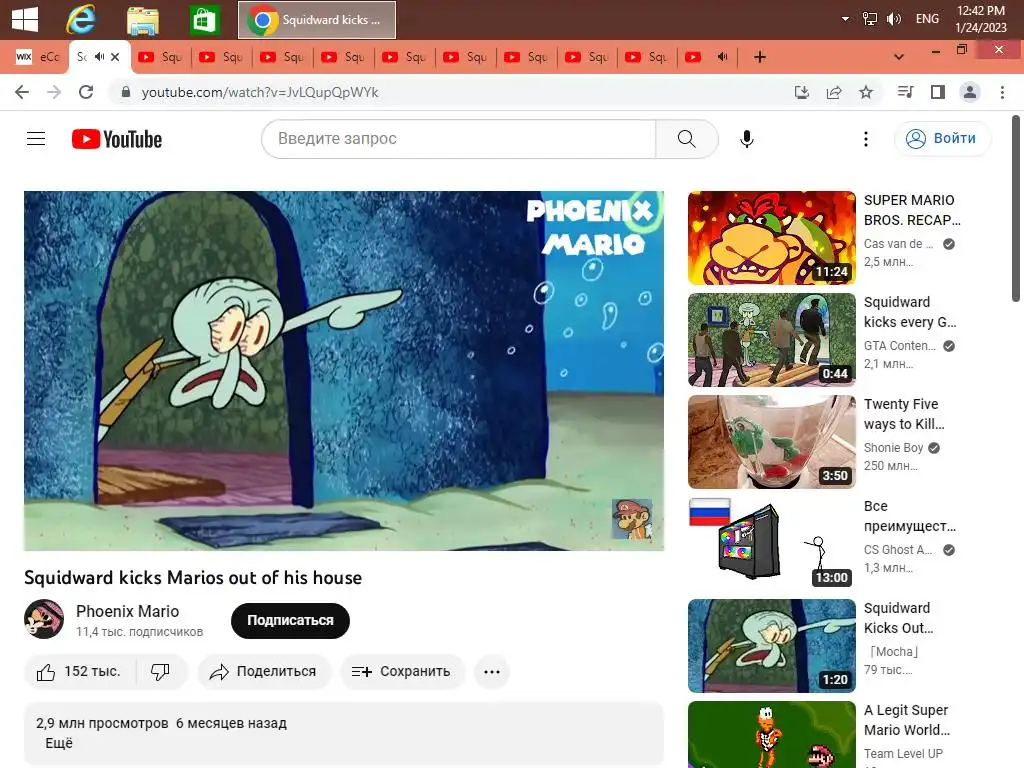Image resolution: width=1024 pixels, height=768 pixels.
Task: Open network status tray icon
Action: tap(869, 19)
